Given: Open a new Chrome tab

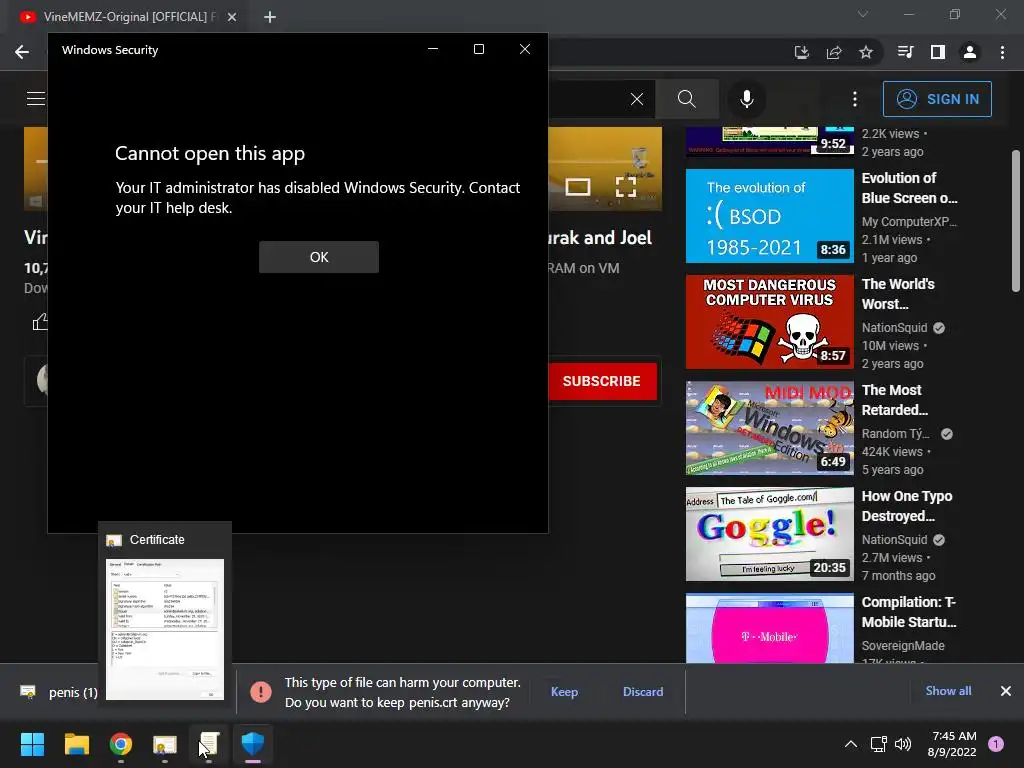Looking at the screenshot, I should [x=270, y=17].
